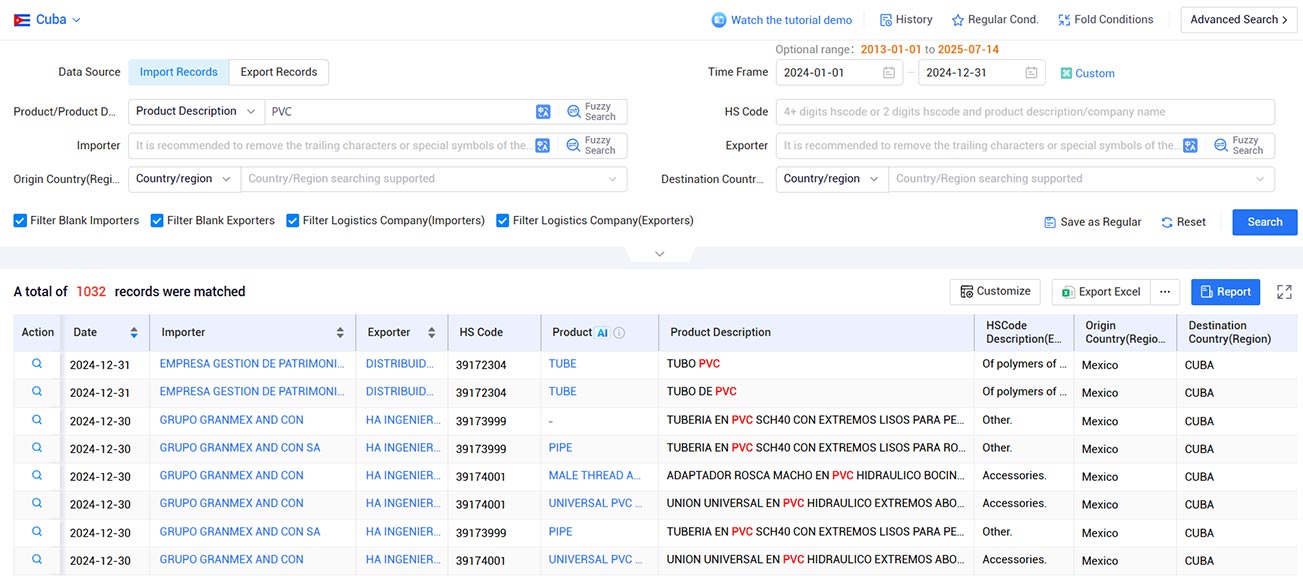The width and height of the screenshot is (1303, 576).
Task: Open start date calendar icon
Action: point(889,73)
